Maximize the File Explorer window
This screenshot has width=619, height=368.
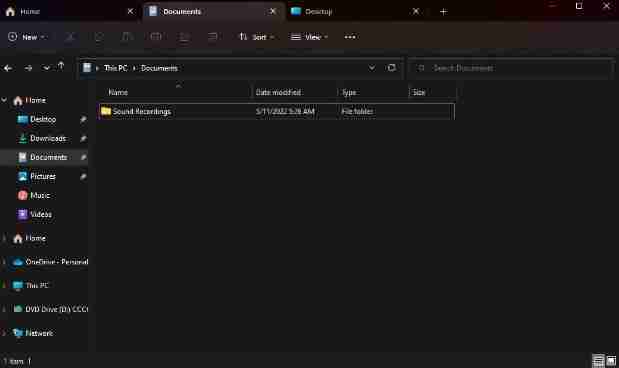579,6
